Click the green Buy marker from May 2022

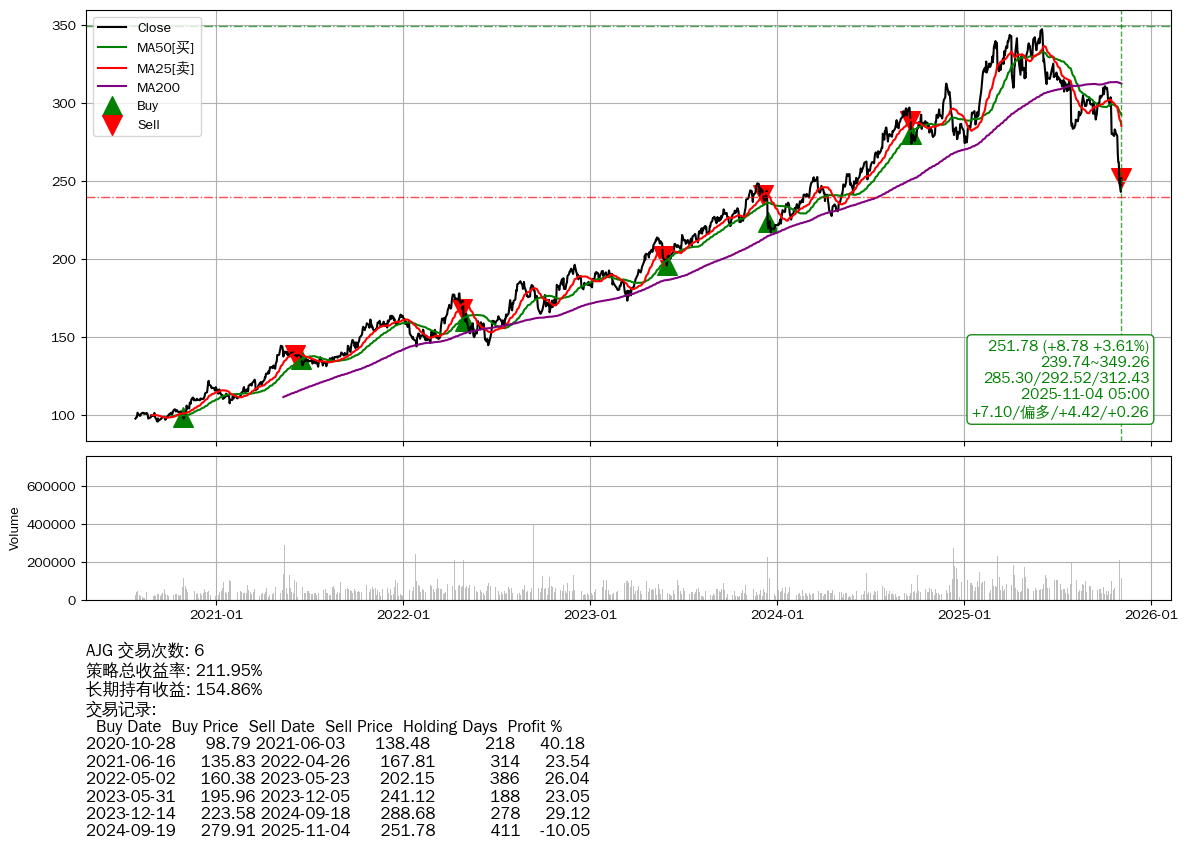pos(464,321)
